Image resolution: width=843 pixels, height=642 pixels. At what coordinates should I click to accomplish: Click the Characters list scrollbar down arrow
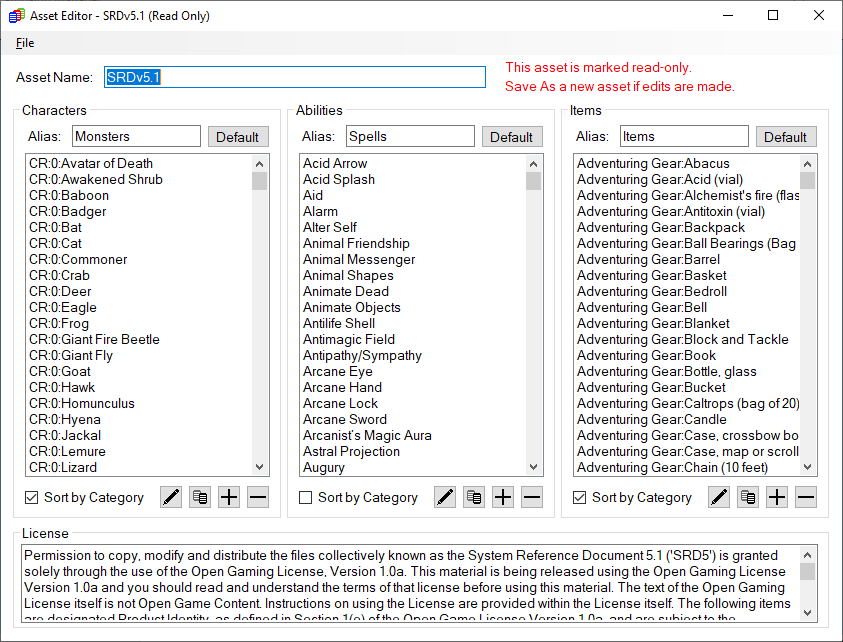coord(260,467)
